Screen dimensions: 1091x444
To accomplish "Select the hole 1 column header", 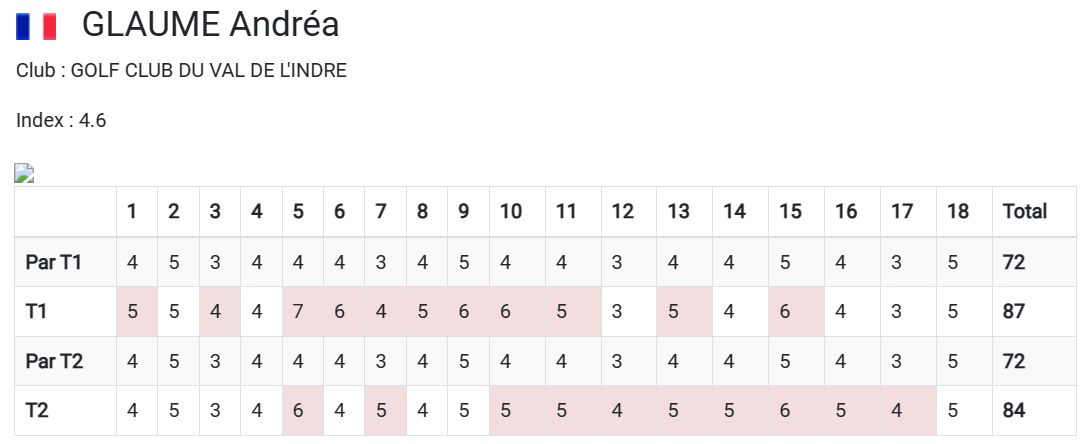I will tap(132, 211).
